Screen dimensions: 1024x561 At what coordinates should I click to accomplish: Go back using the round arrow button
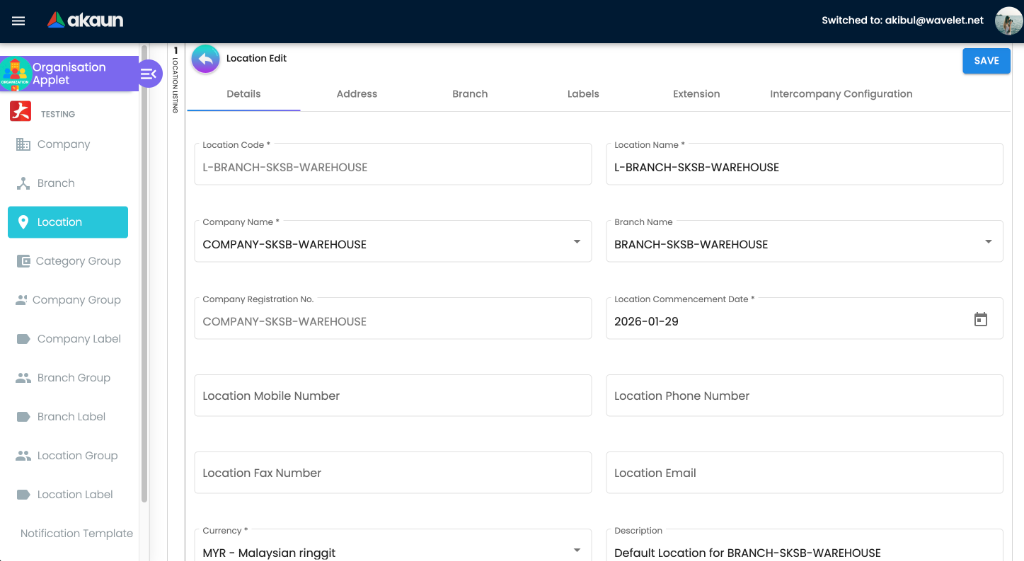(x=206, y=59)
